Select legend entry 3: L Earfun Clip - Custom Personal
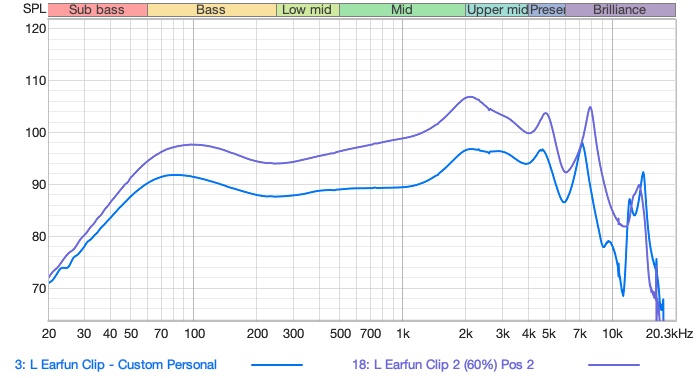700x379 pixels. tap(116, 365)
